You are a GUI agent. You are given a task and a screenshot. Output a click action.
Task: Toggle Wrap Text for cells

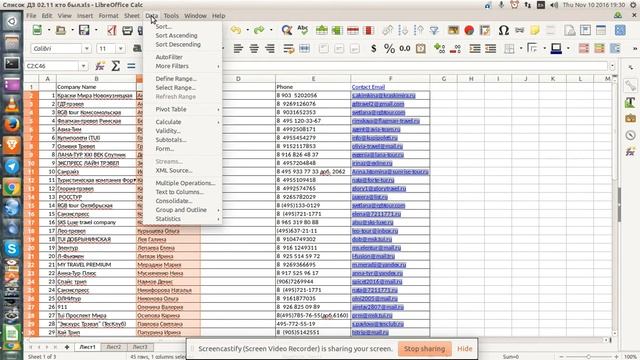[289, 49]
